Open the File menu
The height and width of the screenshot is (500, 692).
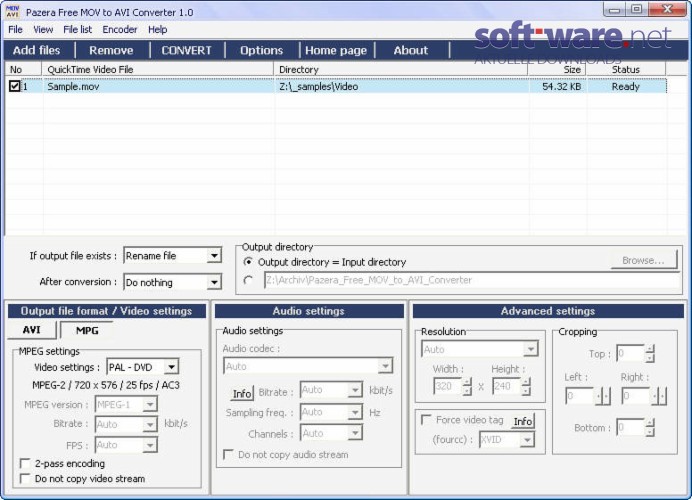pyautogui.click(x=15, y=30)
